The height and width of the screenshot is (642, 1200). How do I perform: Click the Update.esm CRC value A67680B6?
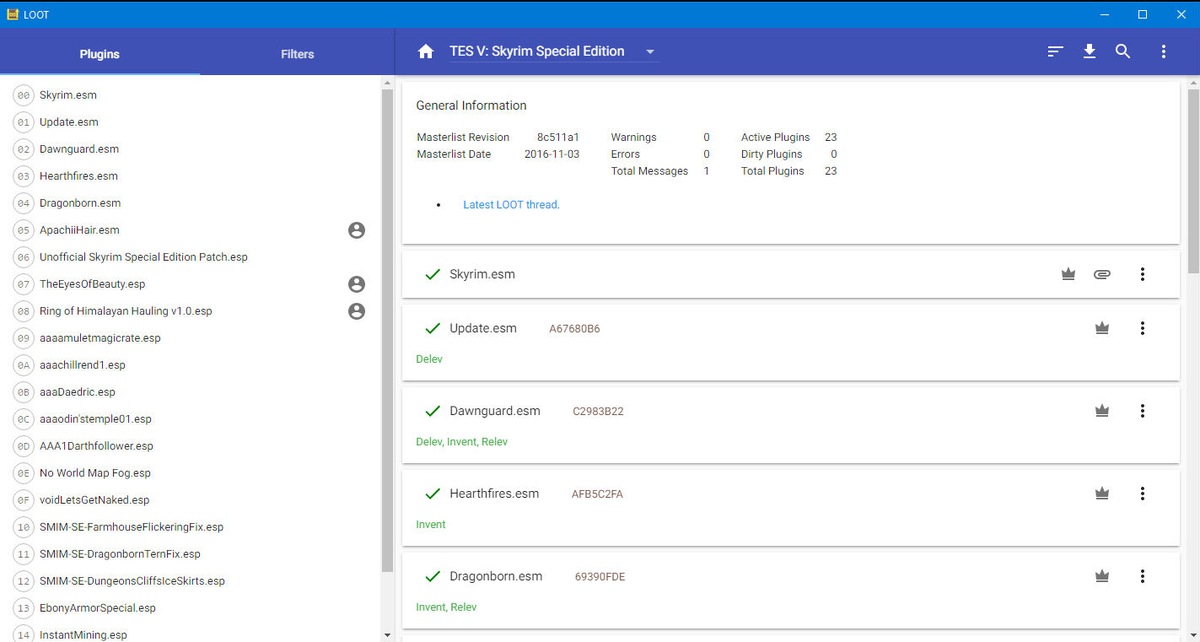pyautogui.click(x=574, y=329)
